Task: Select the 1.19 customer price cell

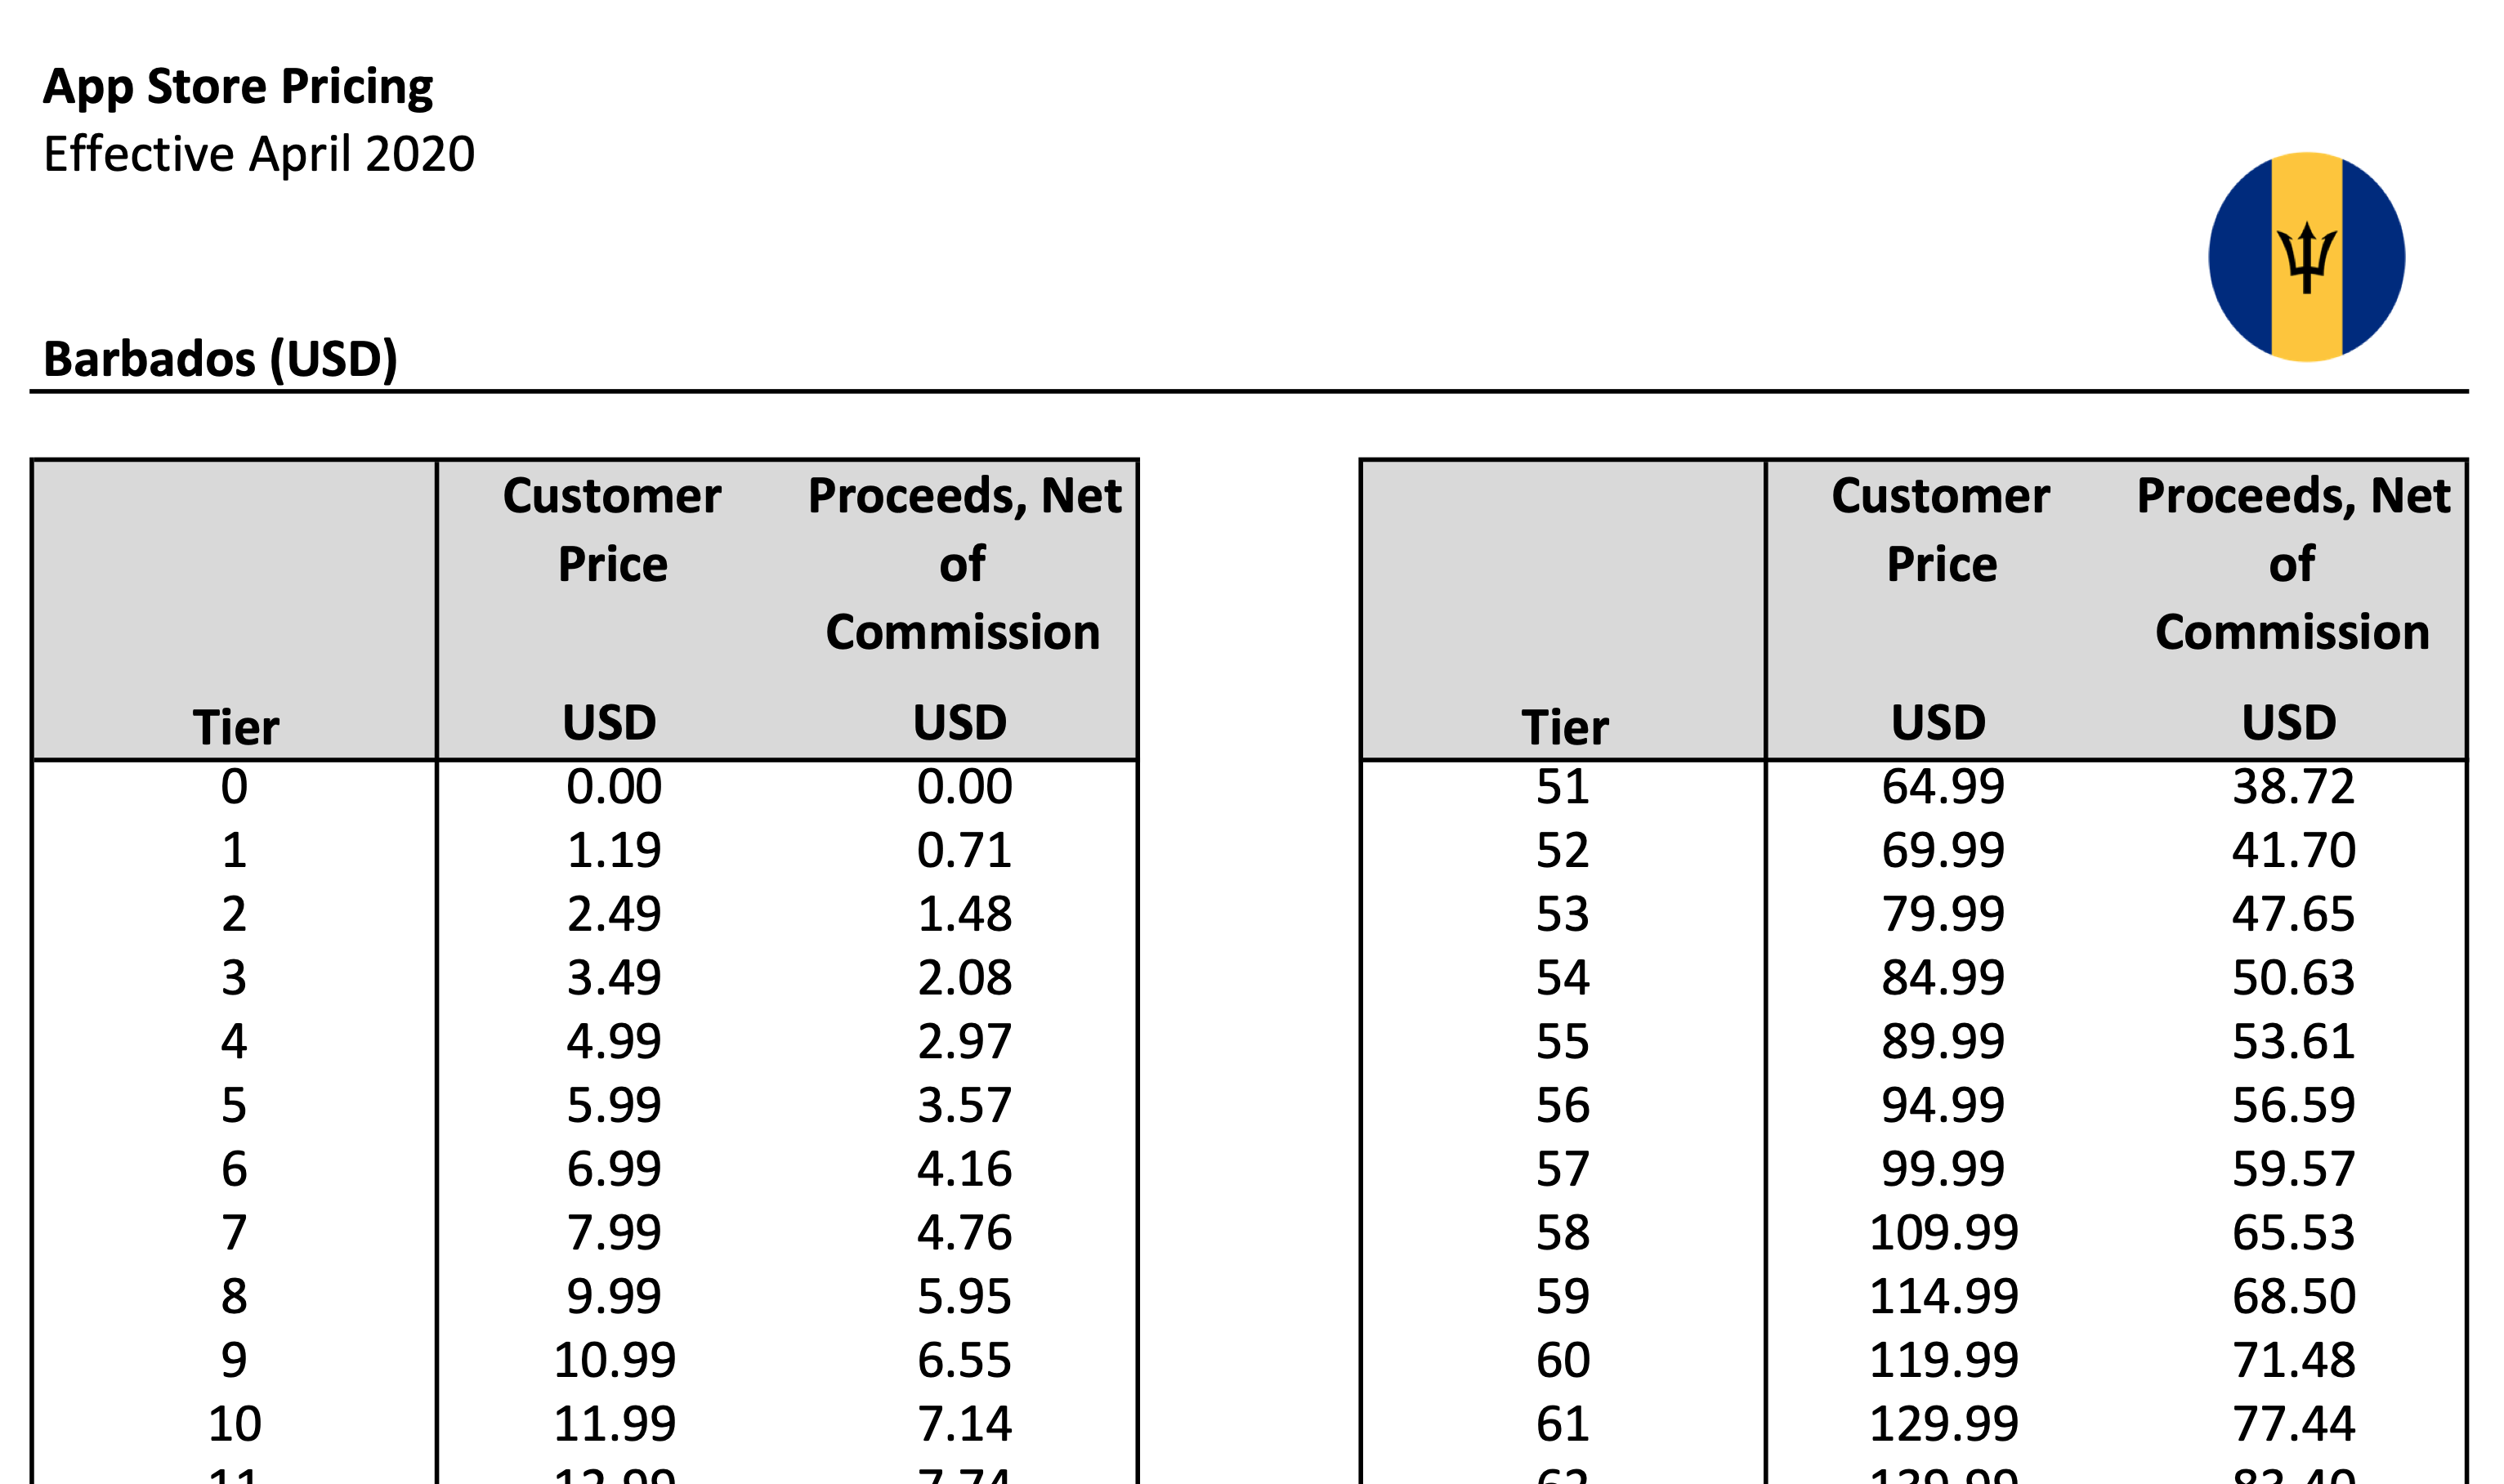Action: [x=613, y=850]
